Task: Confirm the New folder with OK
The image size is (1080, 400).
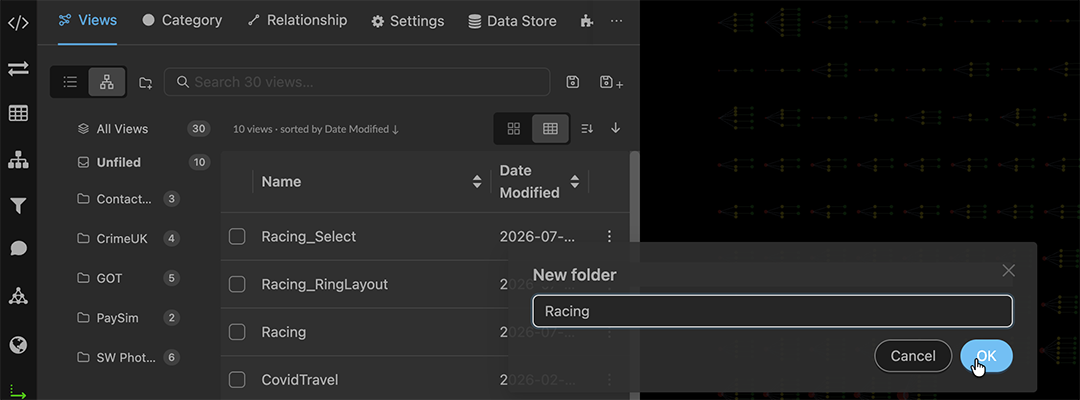Action: [x=986, y=356]
